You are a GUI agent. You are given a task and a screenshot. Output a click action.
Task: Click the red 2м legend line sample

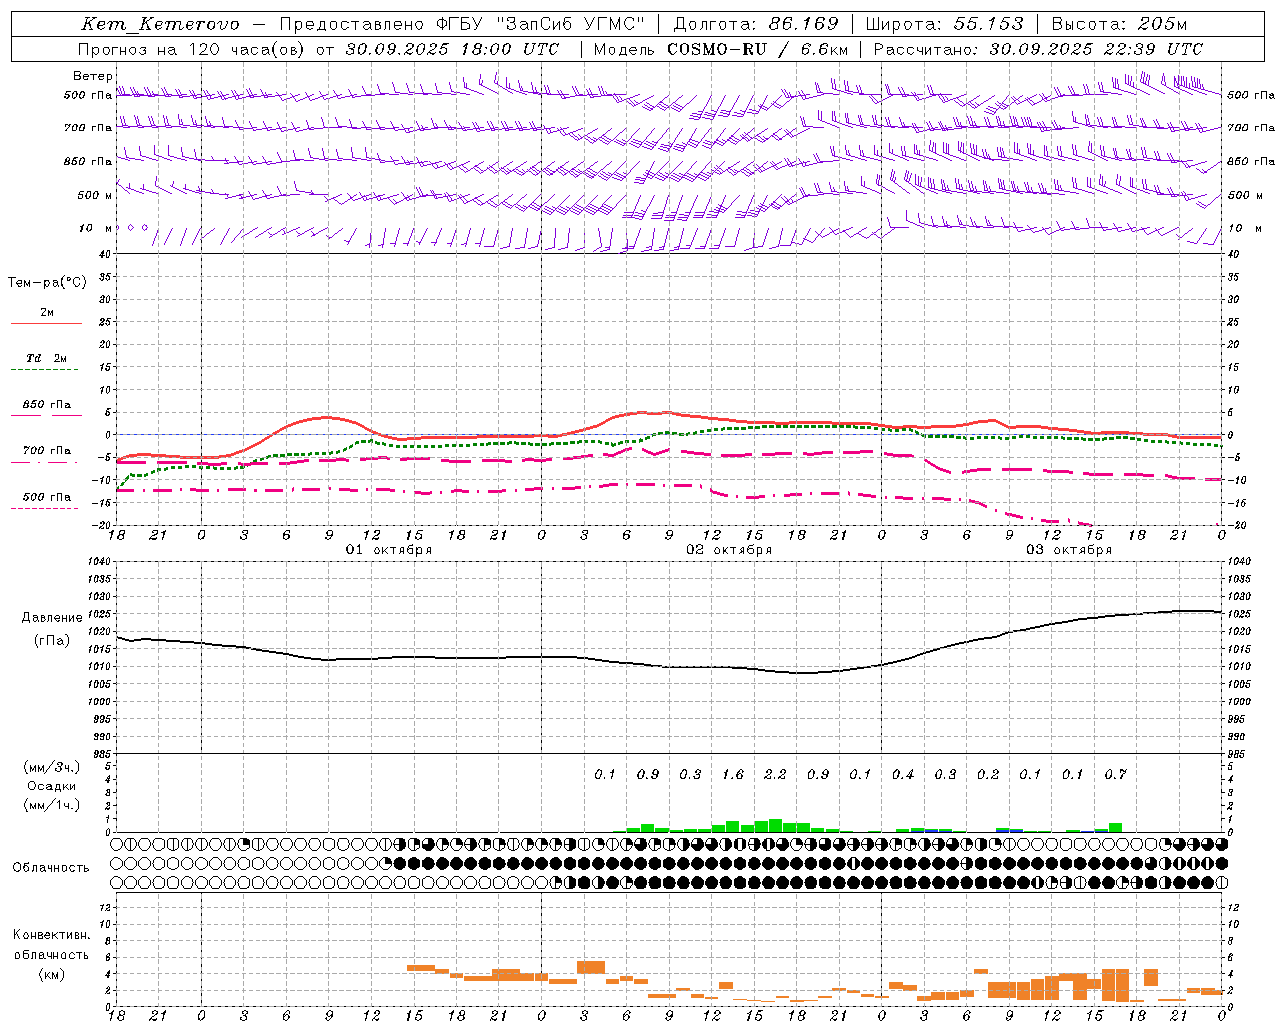(46, 324)
